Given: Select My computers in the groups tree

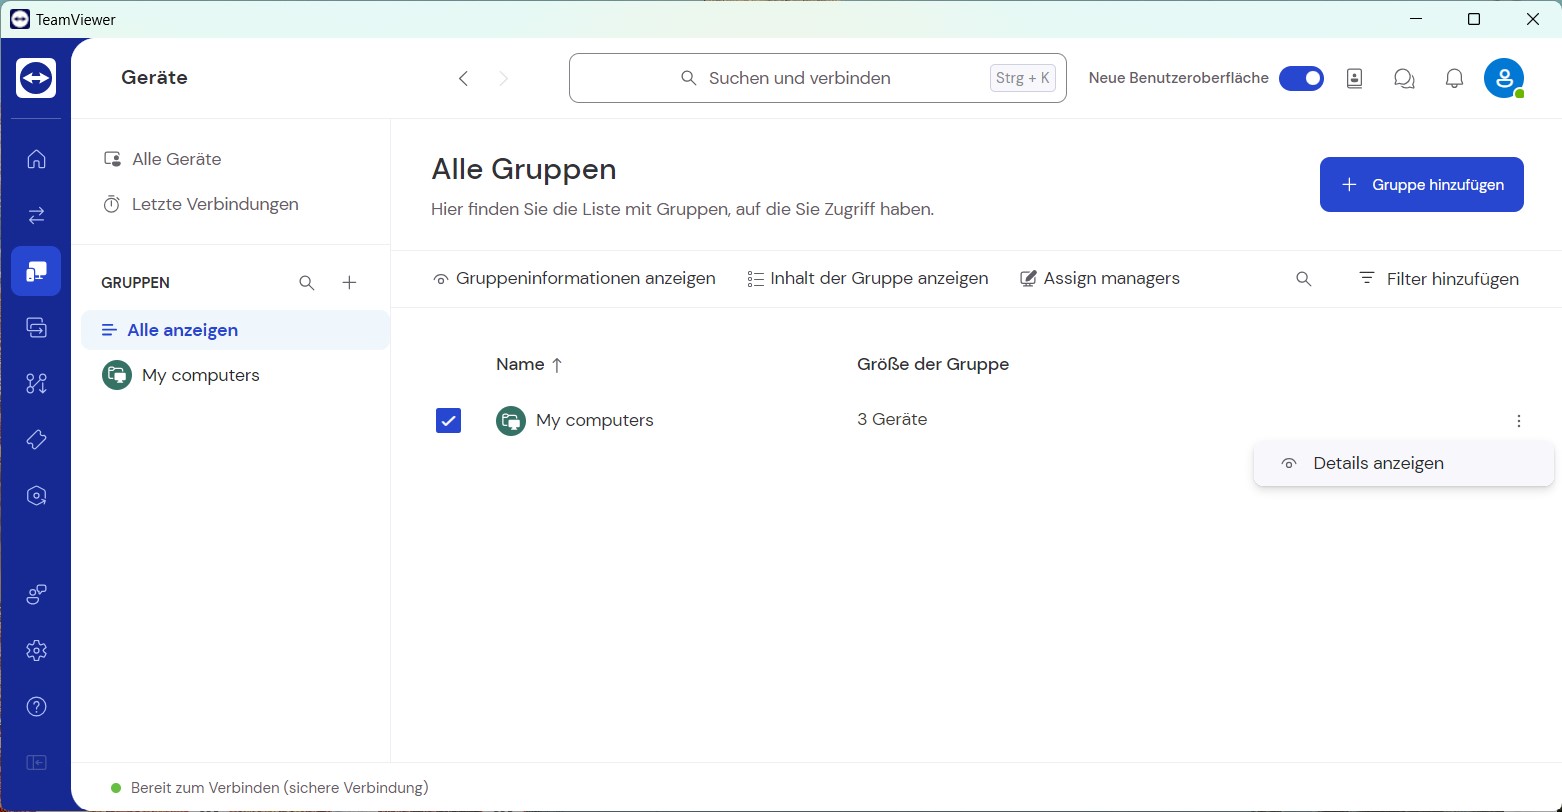Looking at the screenshot, I should coord(200,376).
